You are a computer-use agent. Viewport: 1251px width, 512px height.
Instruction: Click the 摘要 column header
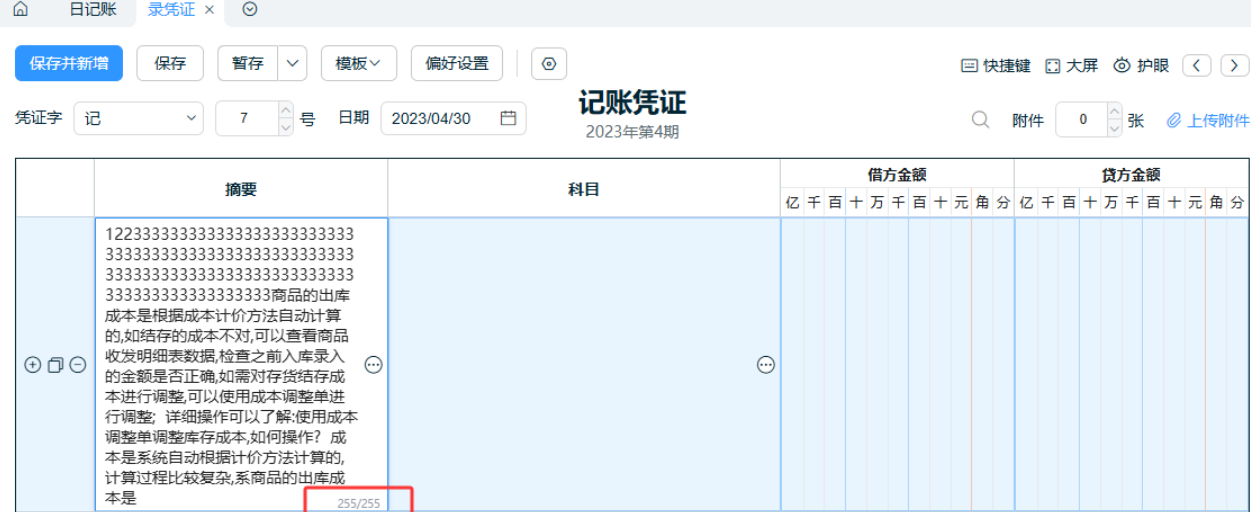(x=241, y=188)
